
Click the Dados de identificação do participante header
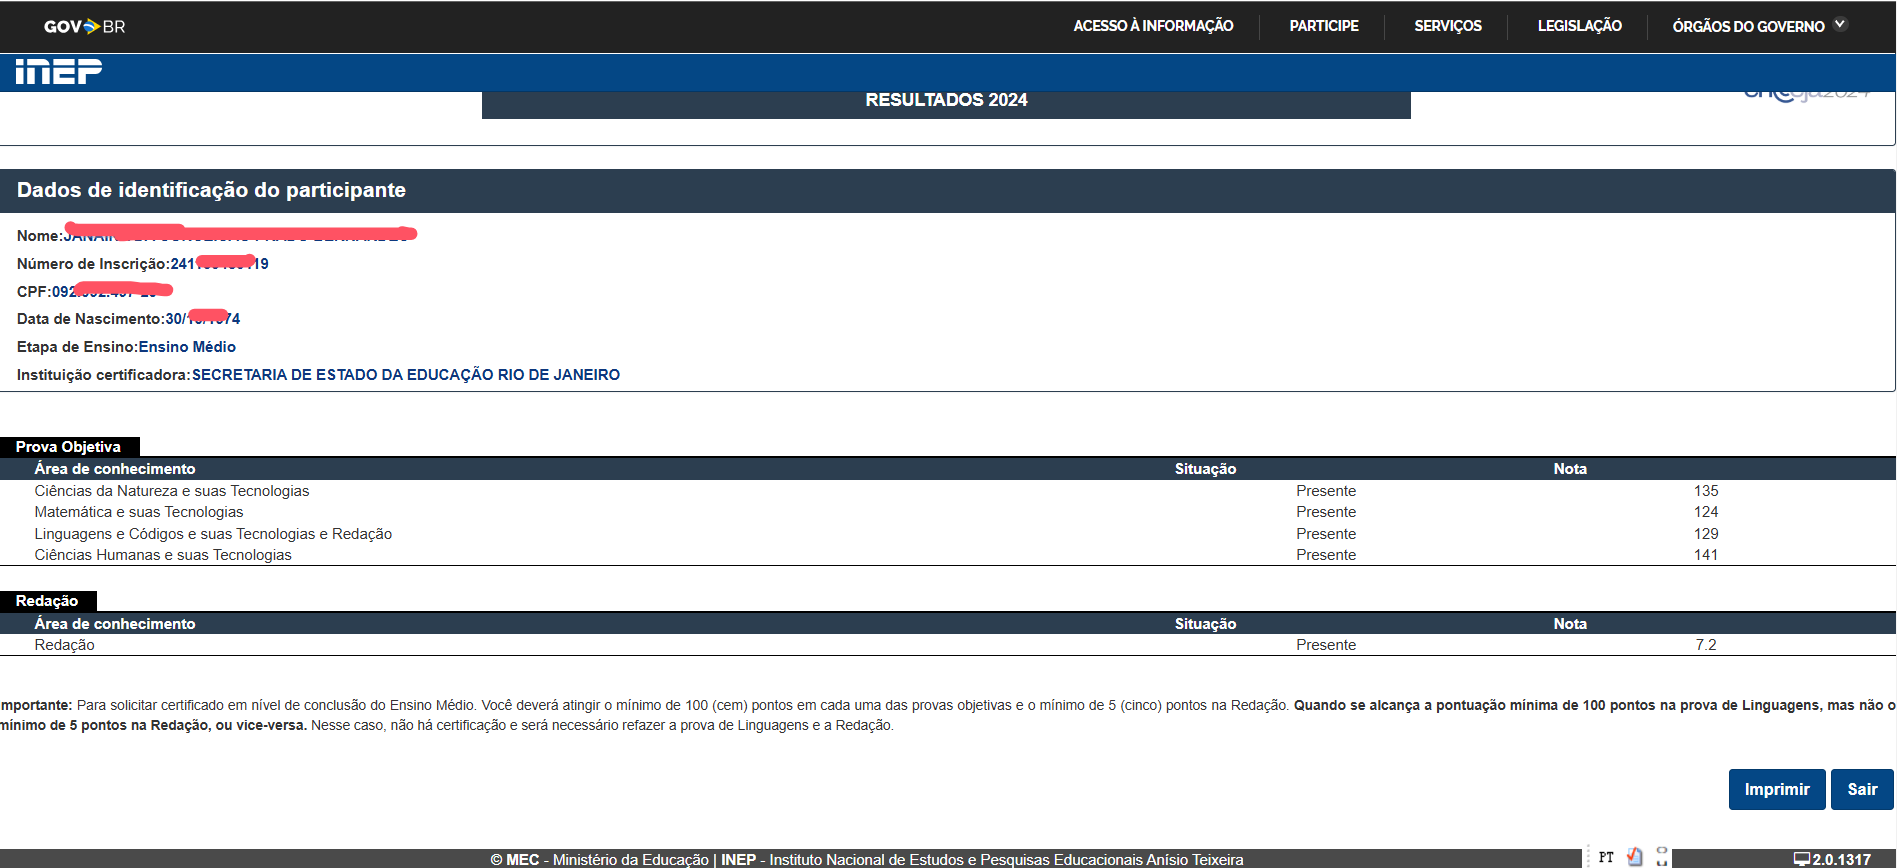coord(947,190)
